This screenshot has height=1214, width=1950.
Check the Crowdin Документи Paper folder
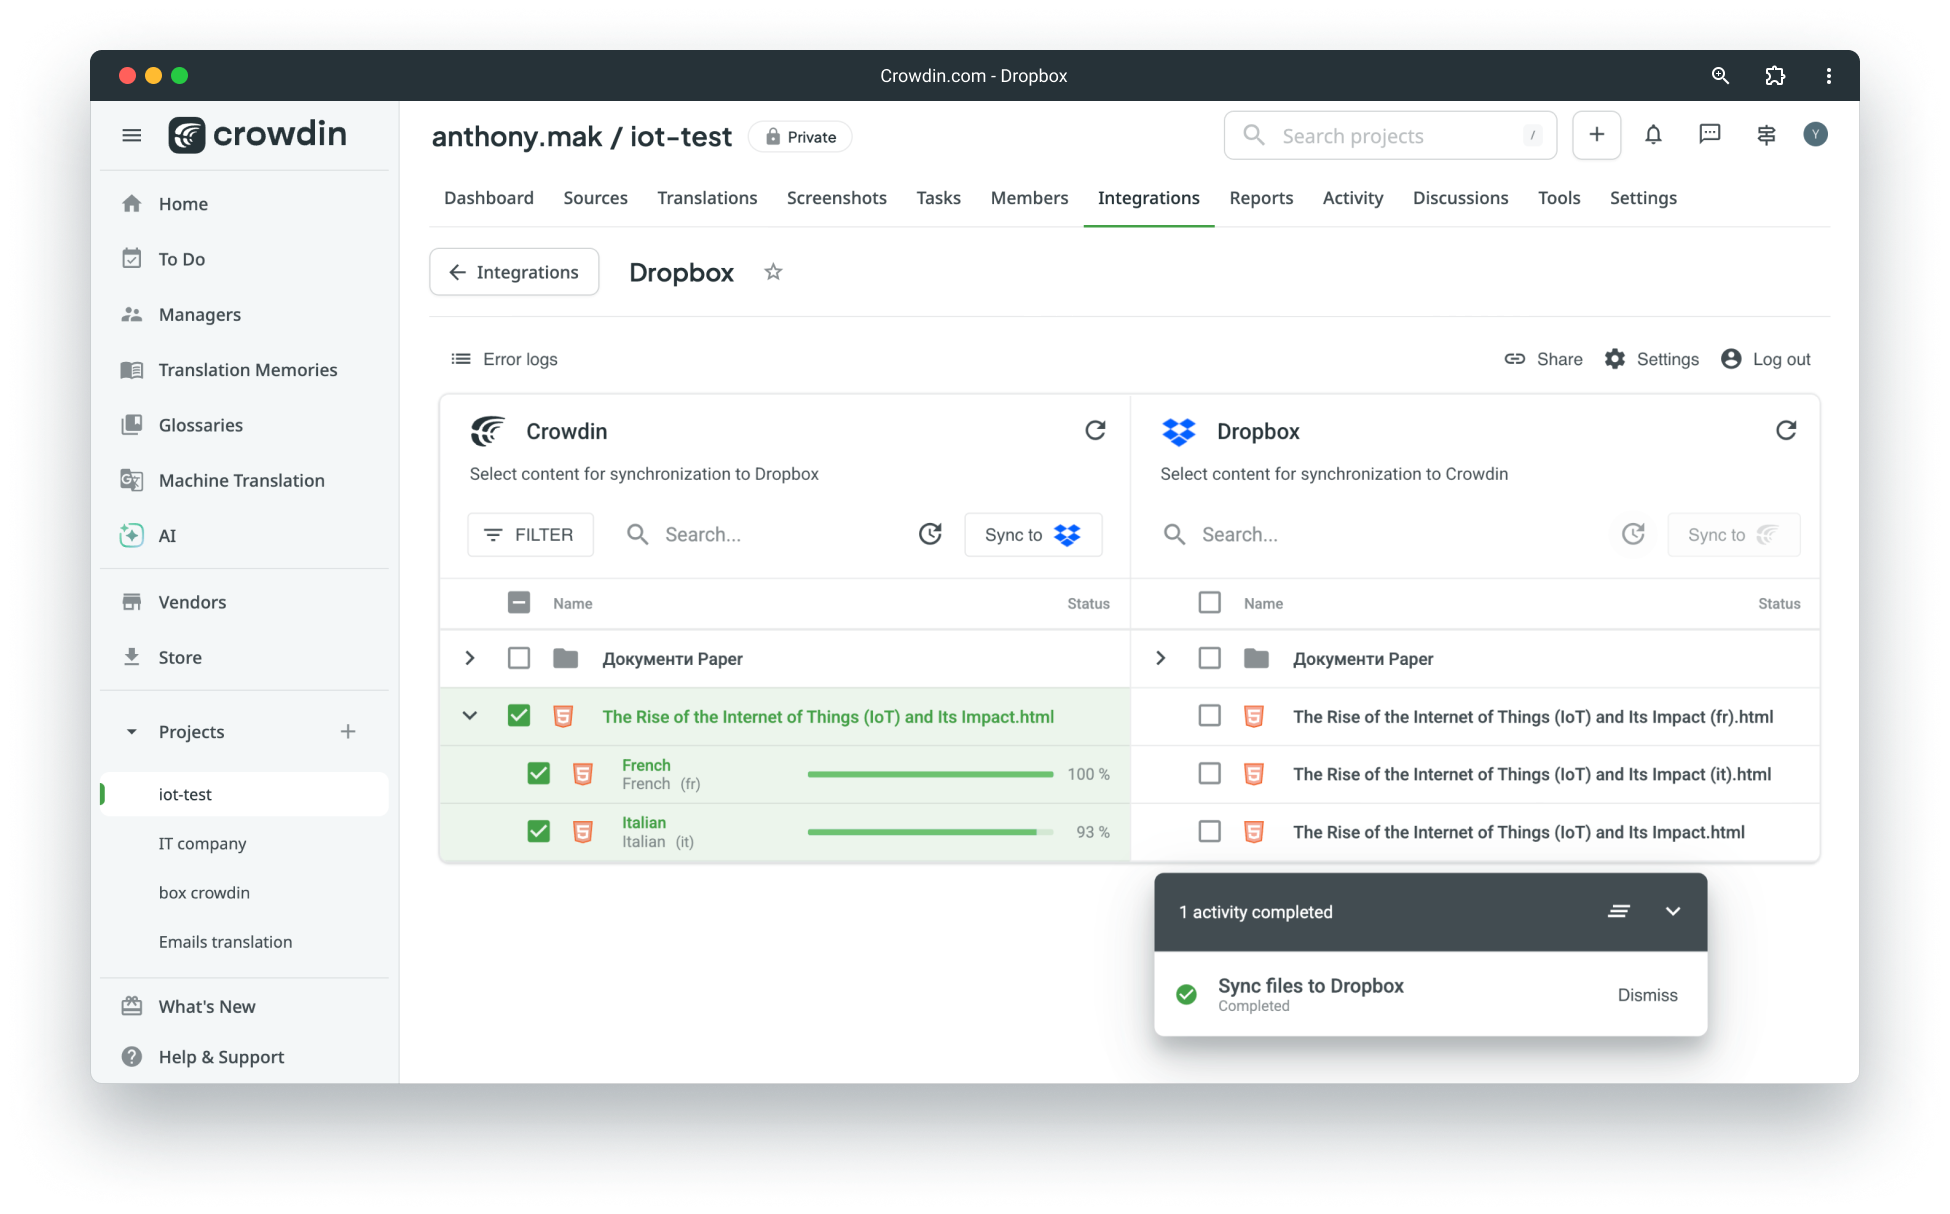[x=519, y=658]
